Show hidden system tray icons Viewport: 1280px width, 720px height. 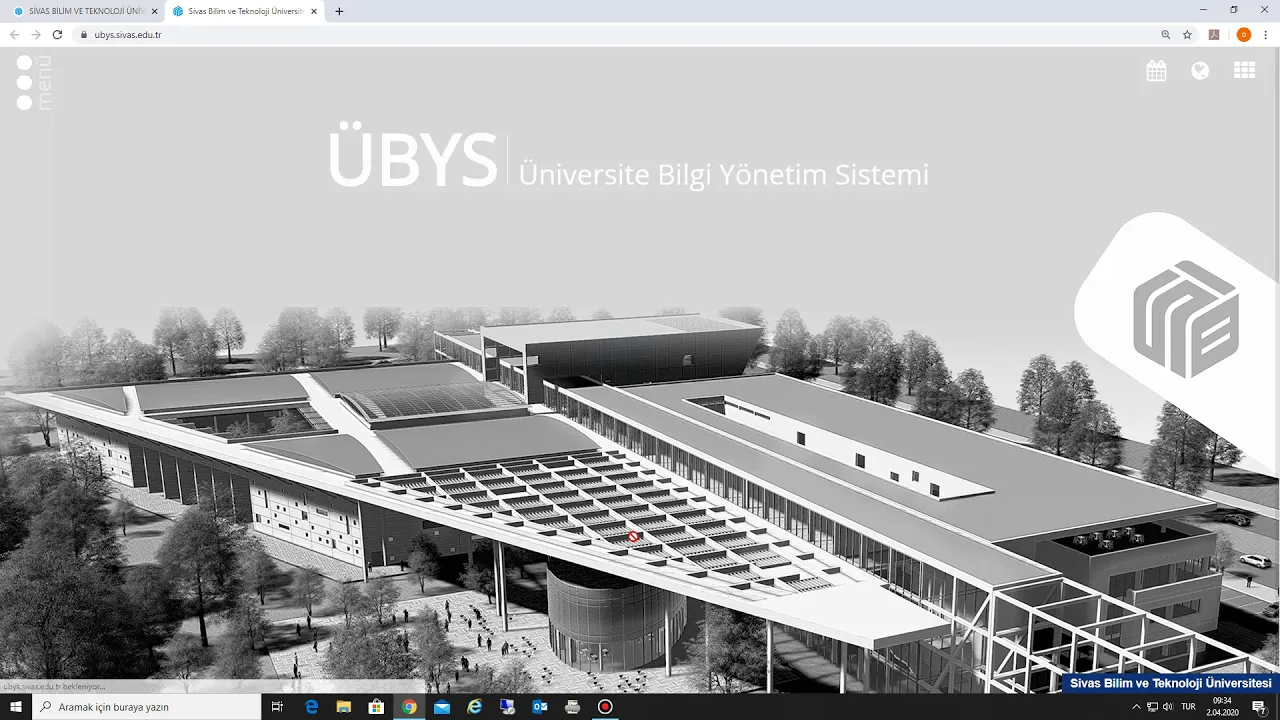pyautogui.click(x=1136, y=706)
